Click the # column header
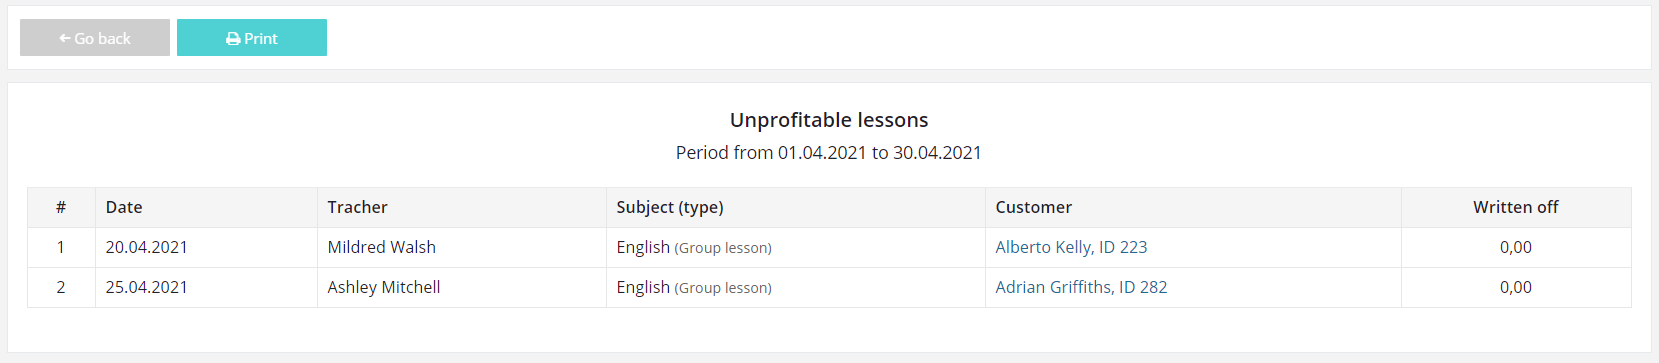 click(61, 207)
